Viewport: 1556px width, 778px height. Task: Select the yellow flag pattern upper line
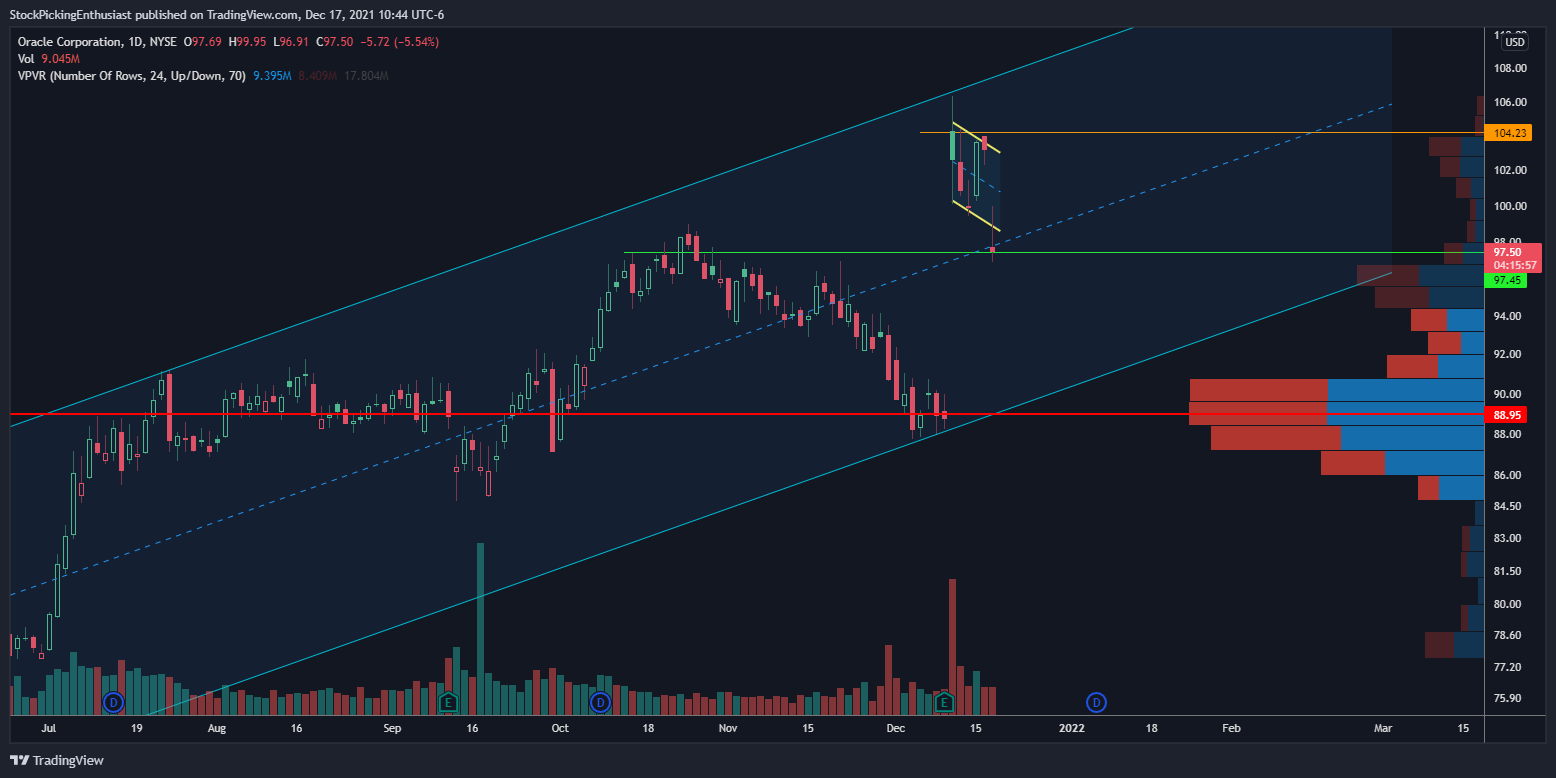click(x=976, y=138)
